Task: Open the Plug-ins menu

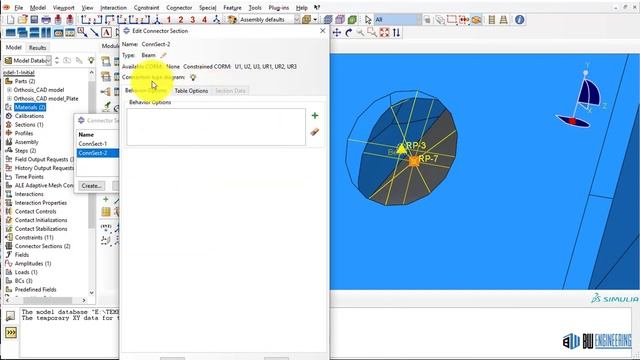Action: 278,7
